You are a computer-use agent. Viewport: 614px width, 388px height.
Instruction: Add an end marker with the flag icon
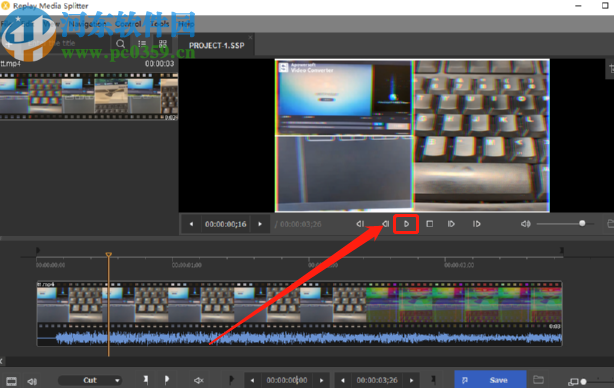pos(167,379)
